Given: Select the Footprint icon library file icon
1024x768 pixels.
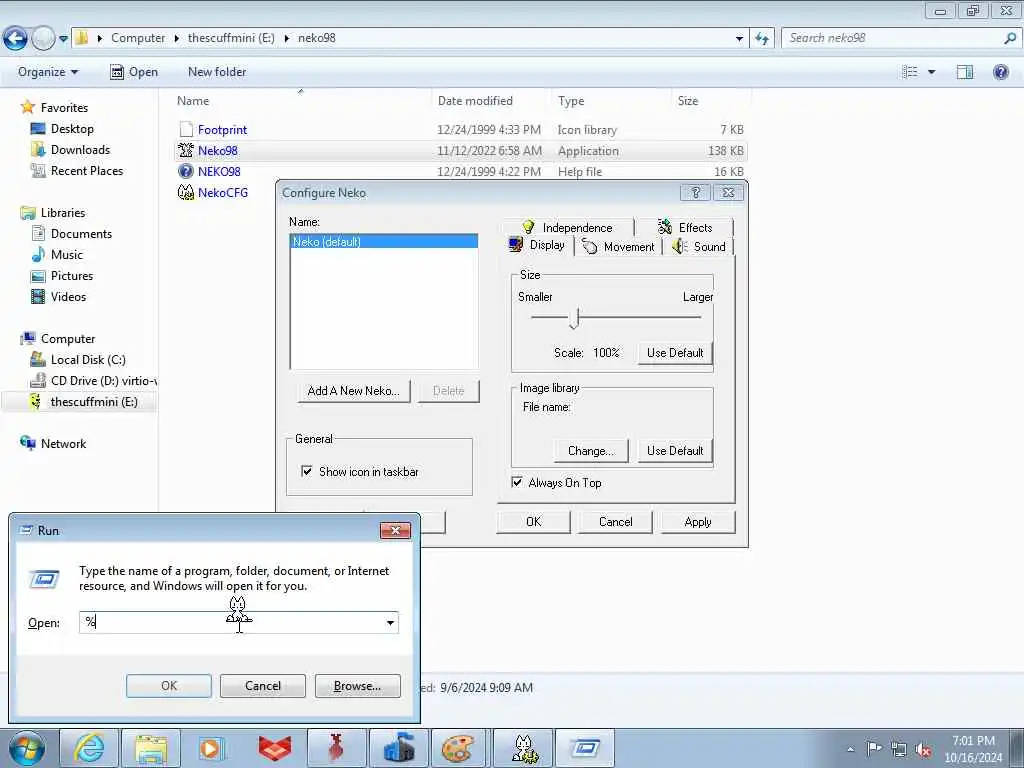Looking at the screenshot, I should (186, 129).
